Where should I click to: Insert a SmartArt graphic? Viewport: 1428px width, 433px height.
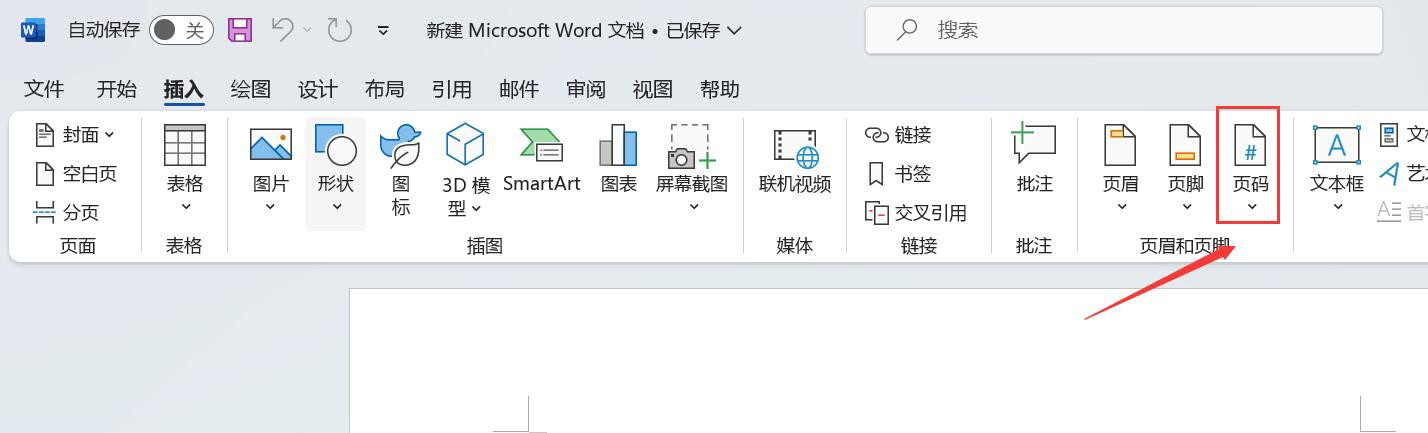point(541,160)
